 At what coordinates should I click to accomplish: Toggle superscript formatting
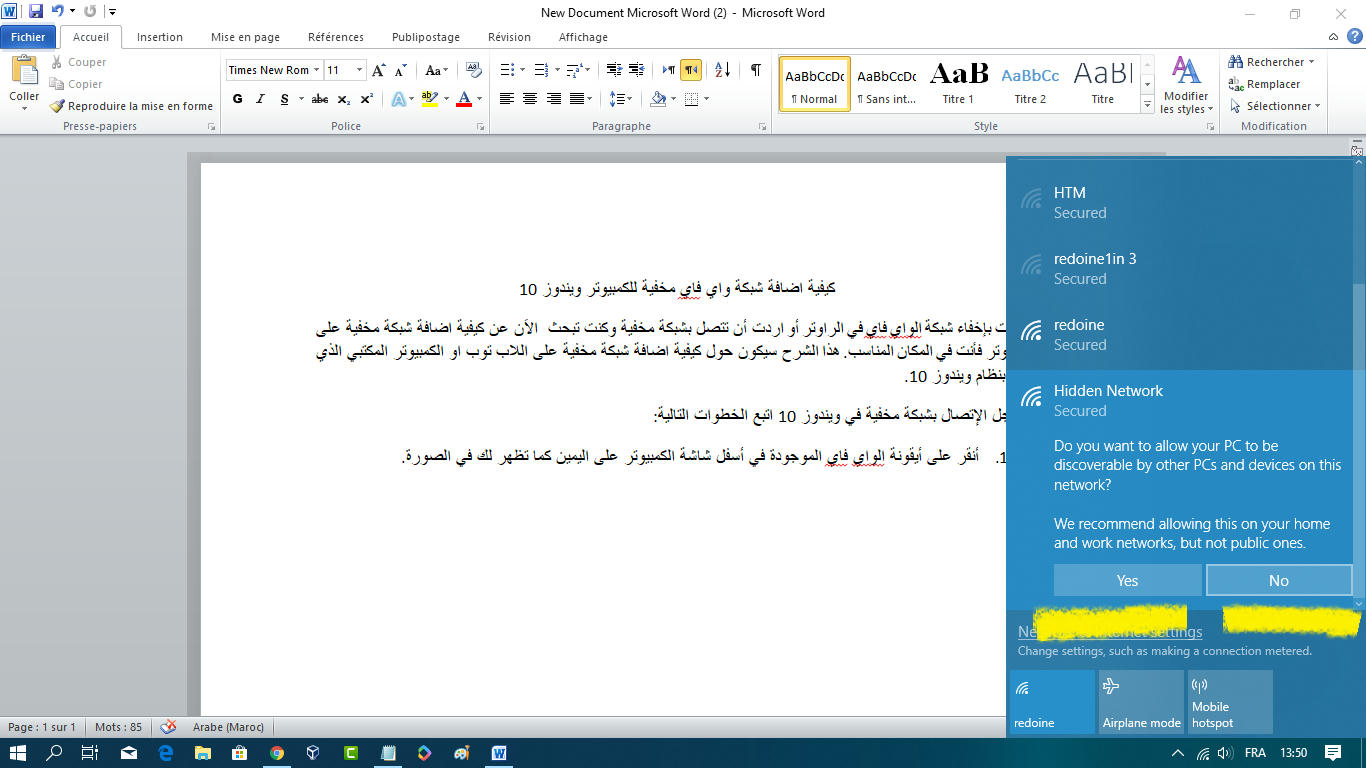(367, 99)
